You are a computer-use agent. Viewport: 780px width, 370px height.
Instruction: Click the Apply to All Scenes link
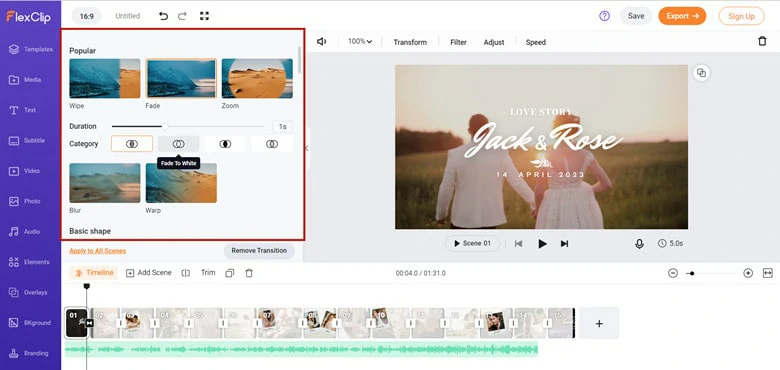98,251
